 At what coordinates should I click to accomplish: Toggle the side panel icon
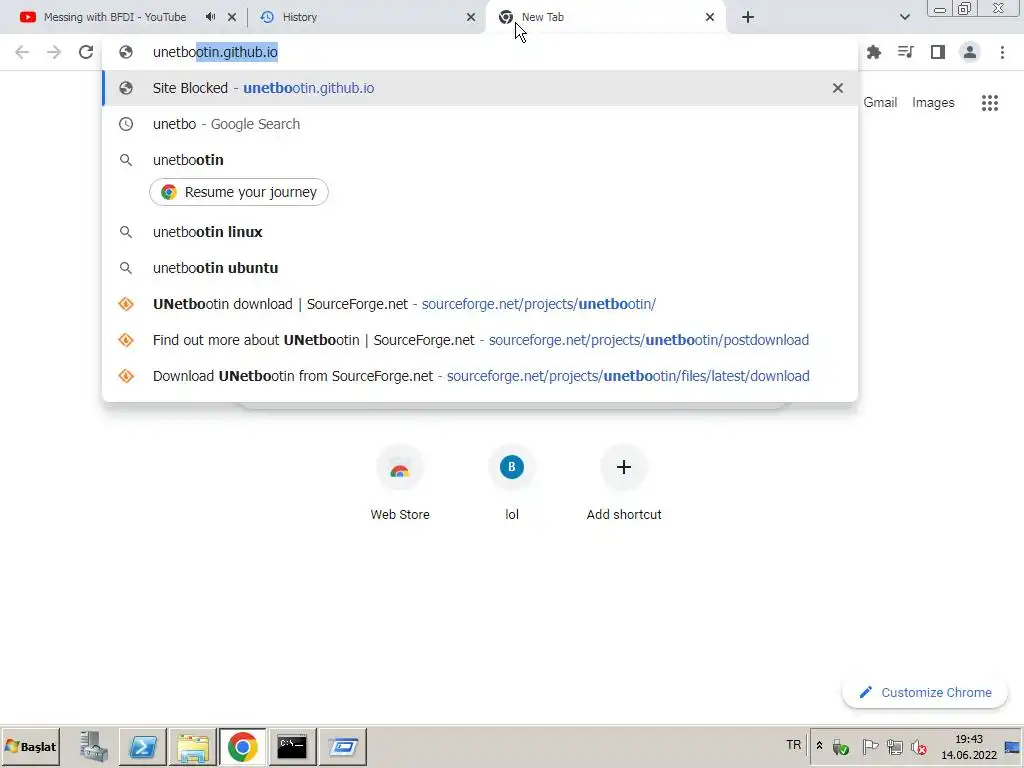point(938,52)
